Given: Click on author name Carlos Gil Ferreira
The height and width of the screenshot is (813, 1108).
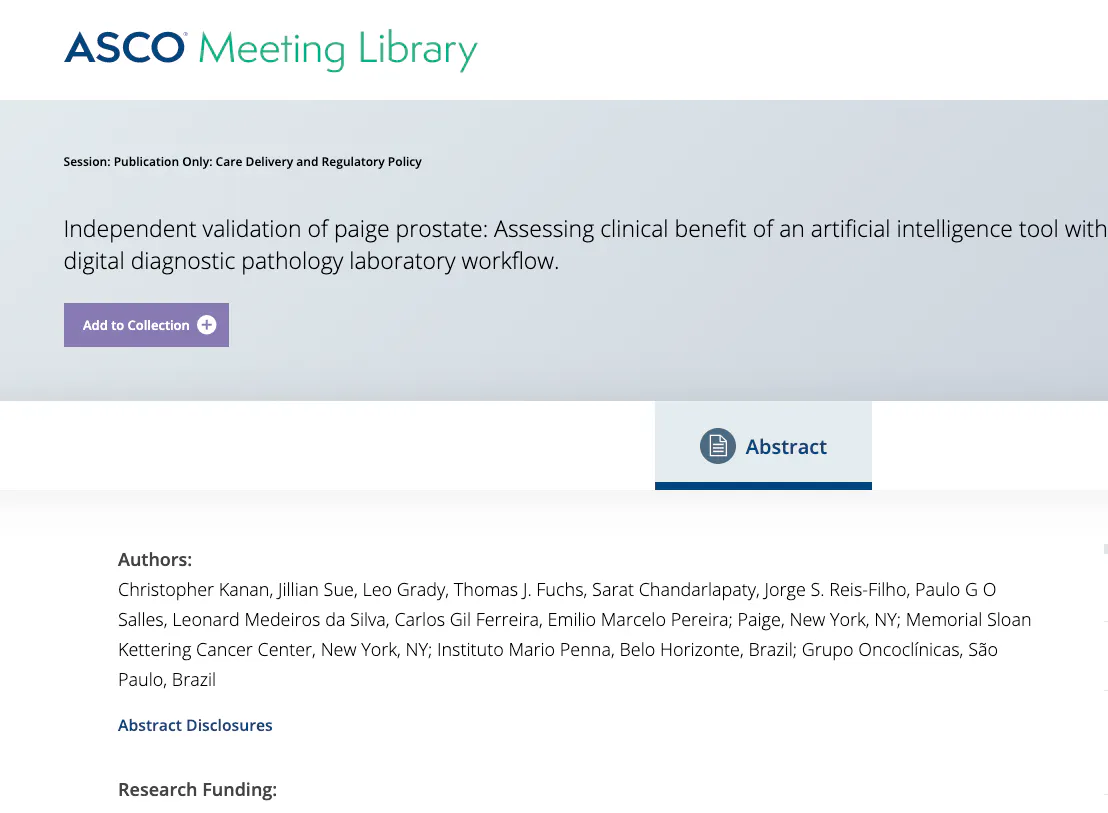Looking at the screenshot, I should (x=466, y=620).
